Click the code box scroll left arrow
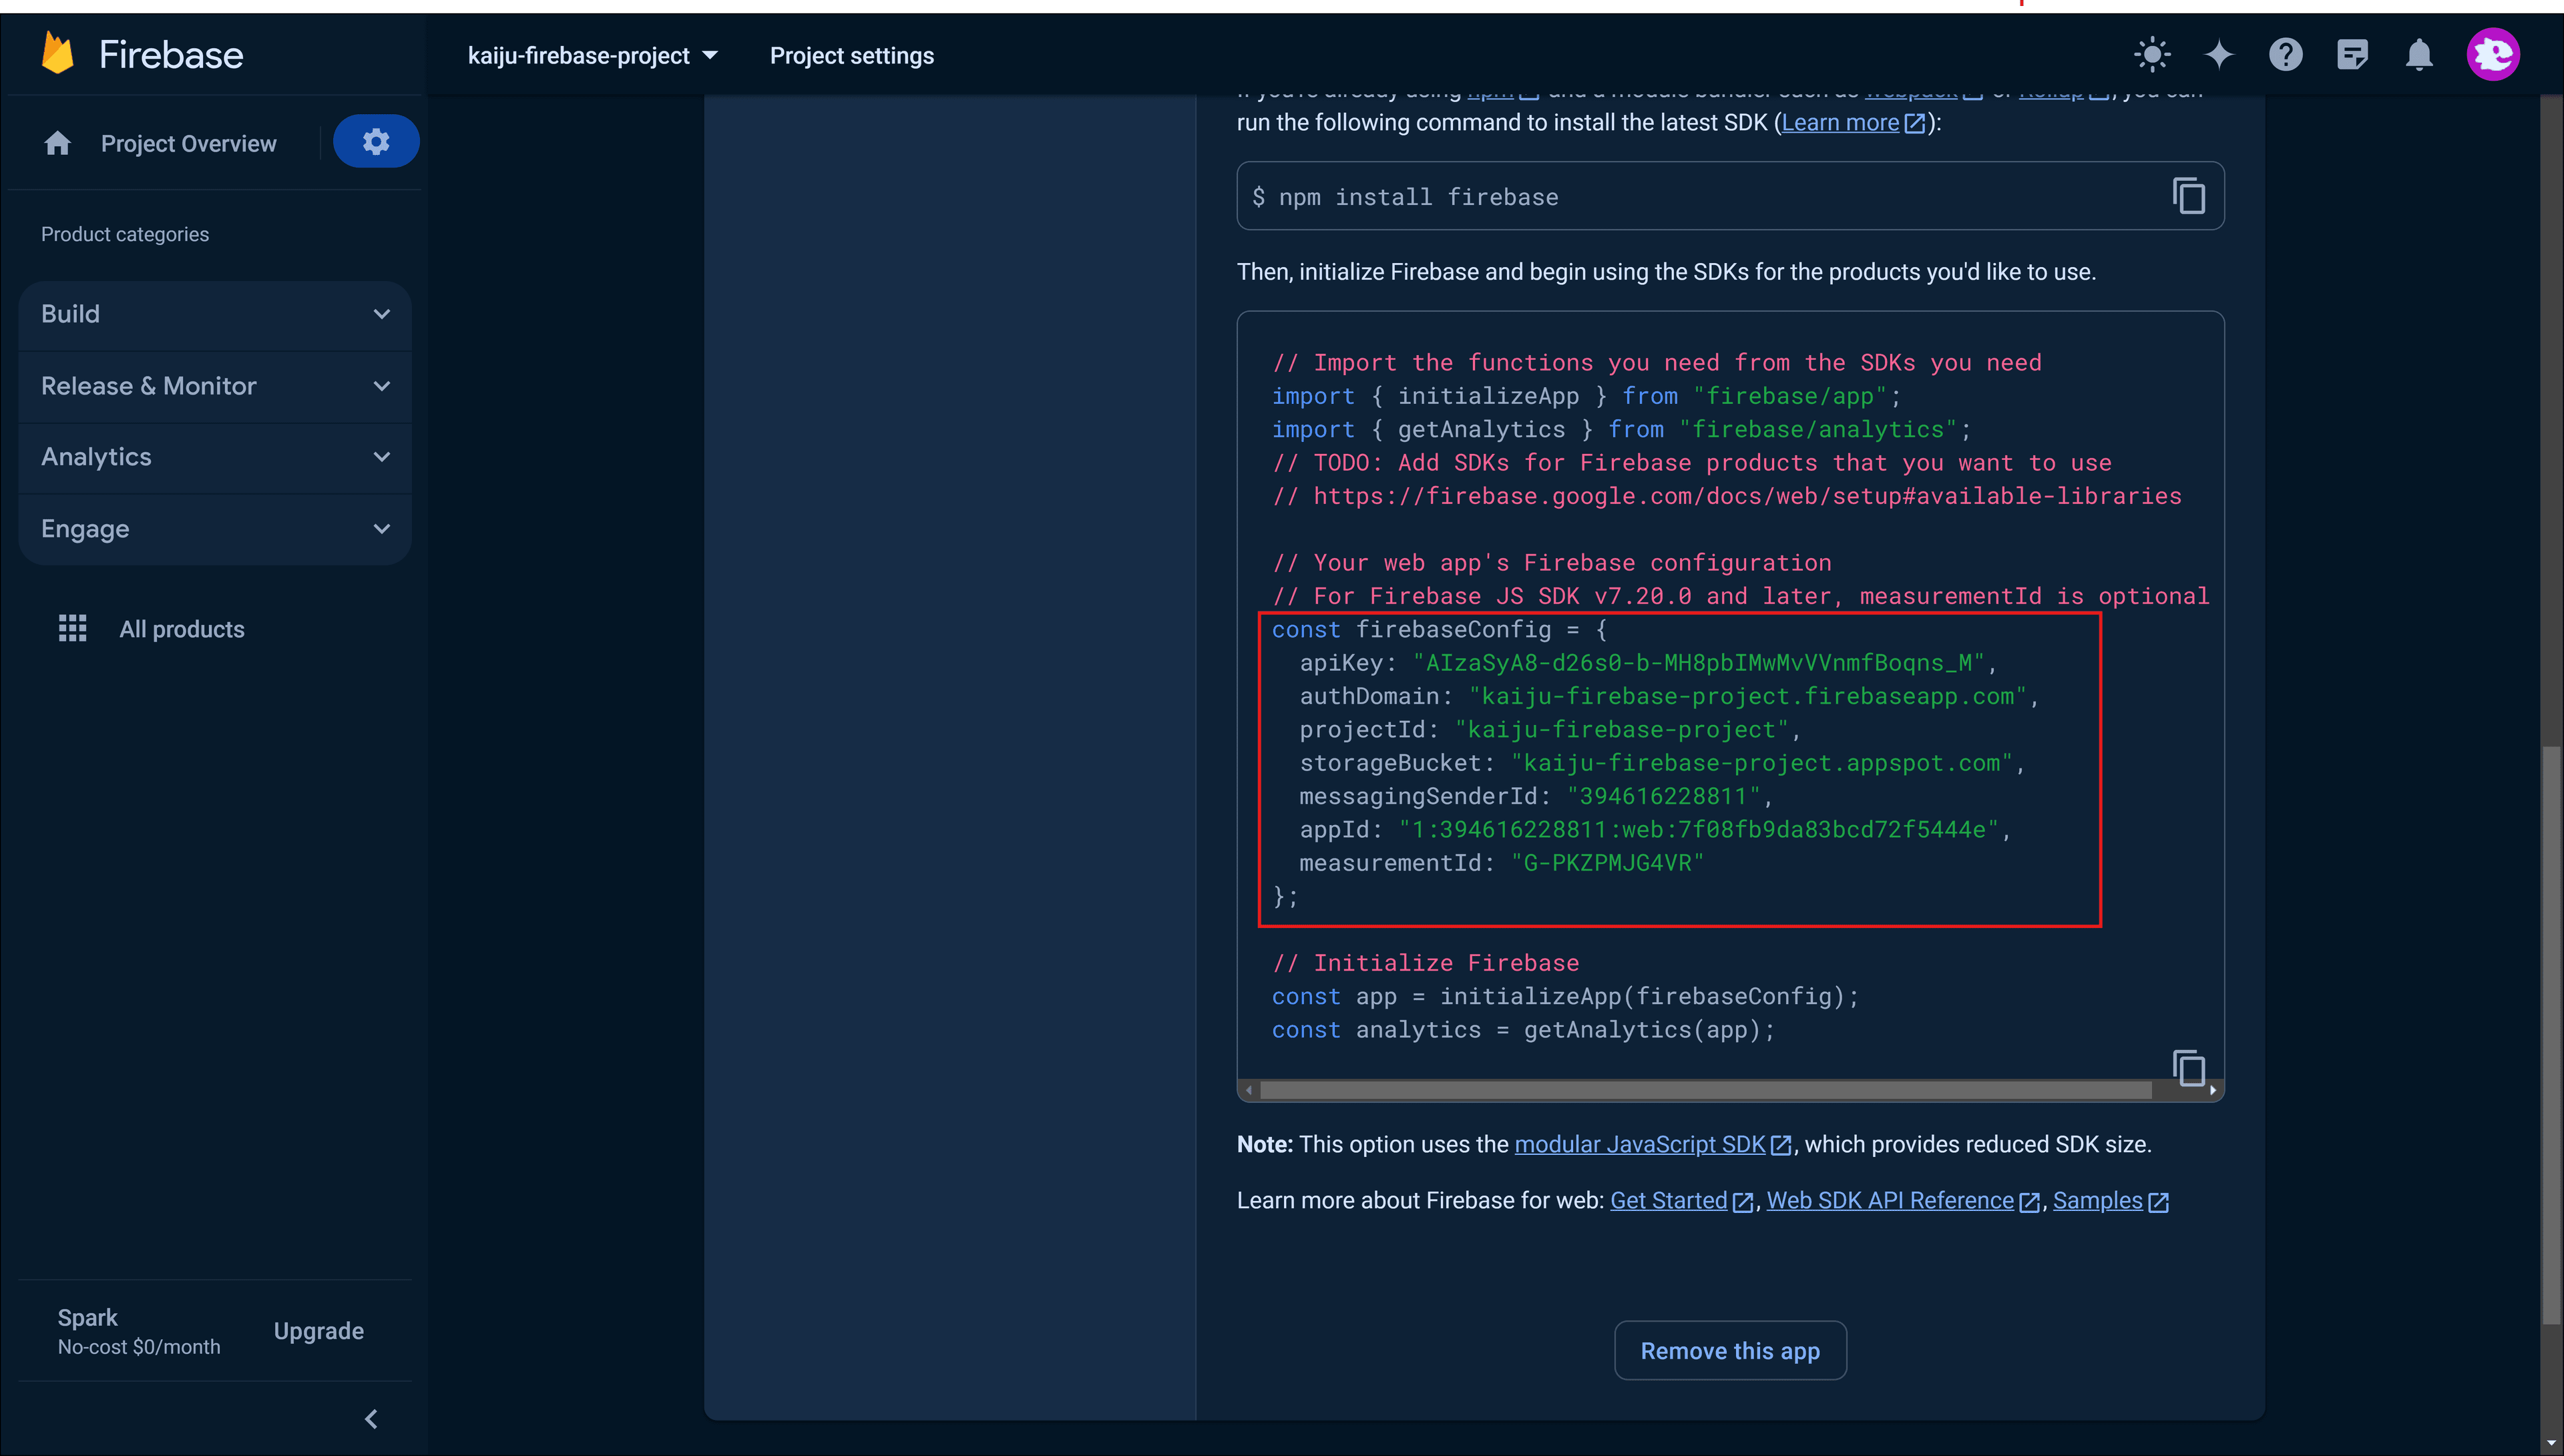 (x=1249, y=1090)
